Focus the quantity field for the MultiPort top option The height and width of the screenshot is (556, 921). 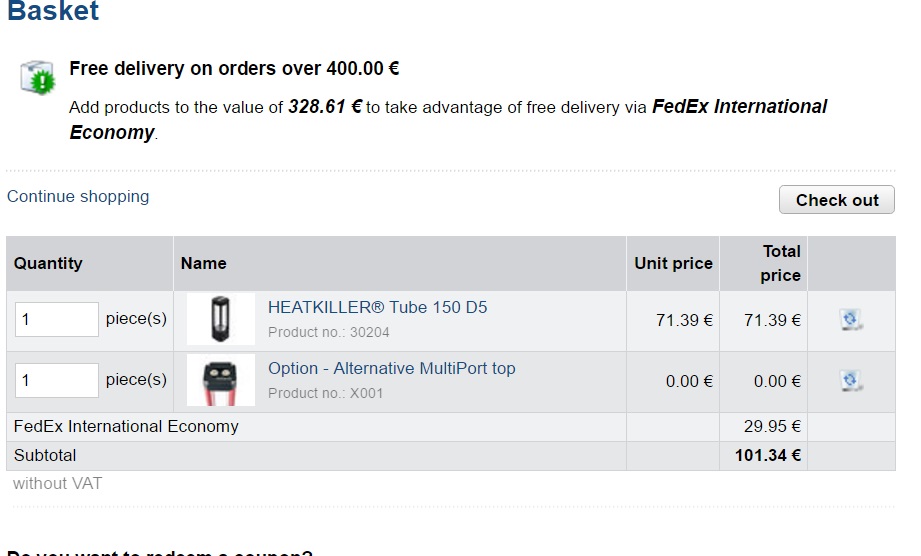[x=56, y=380]
